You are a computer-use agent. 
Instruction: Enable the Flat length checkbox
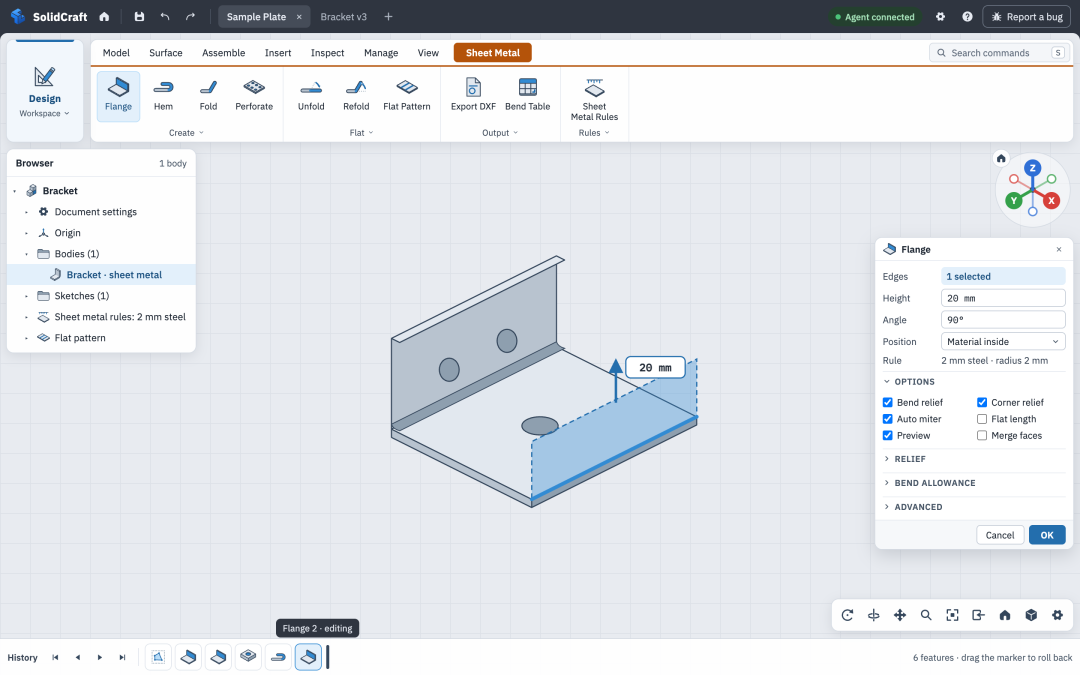click(982, 419)
